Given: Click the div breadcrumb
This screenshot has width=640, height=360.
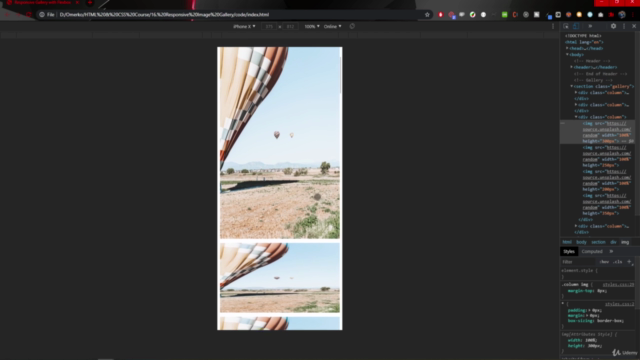Looking at the screenshot, I should pos(613,242).
